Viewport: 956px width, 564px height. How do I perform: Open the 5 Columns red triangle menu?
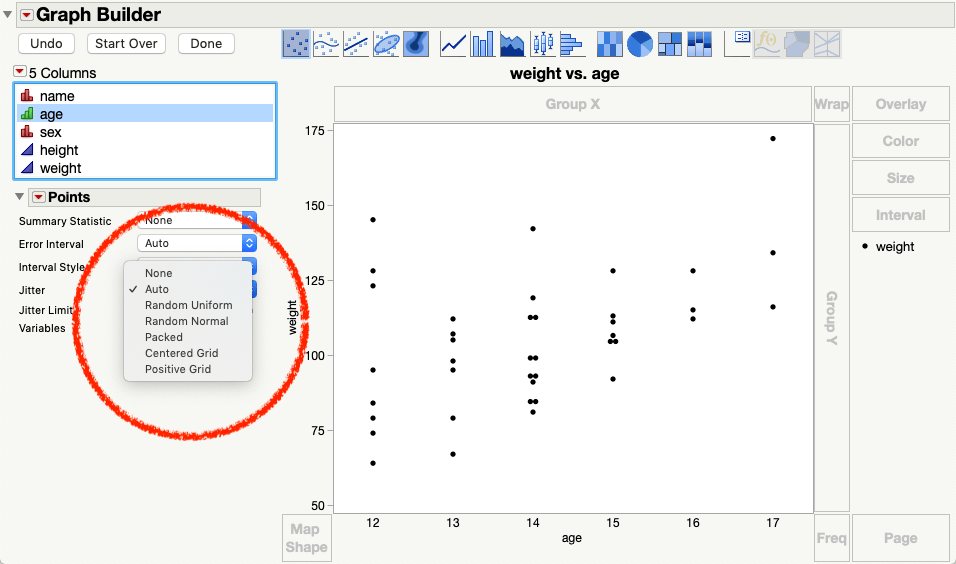tap(20, 72)
